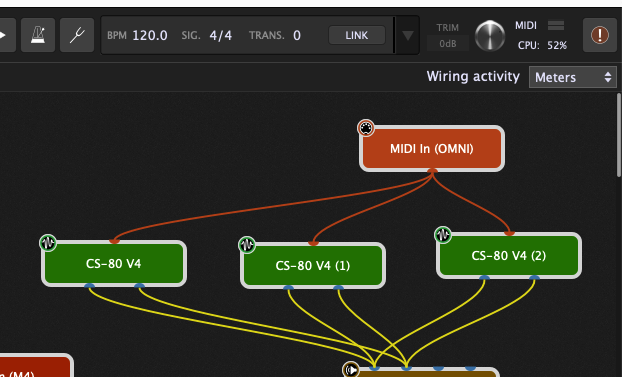
Task: Click the CPU: 52% readout
Action: coord(542,45)
